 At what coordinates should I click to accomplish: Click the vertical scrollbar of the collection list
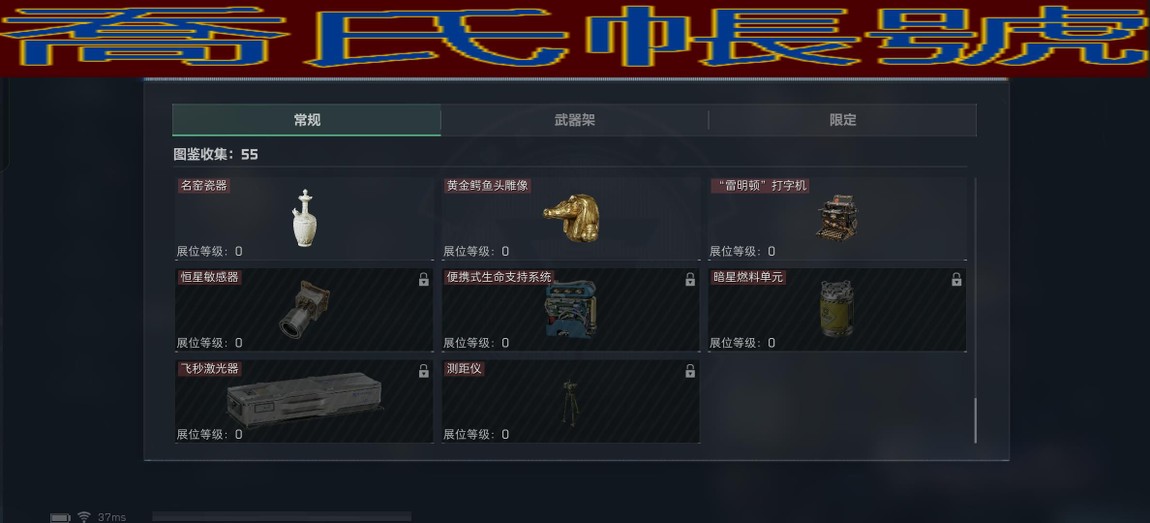(975, 420)
